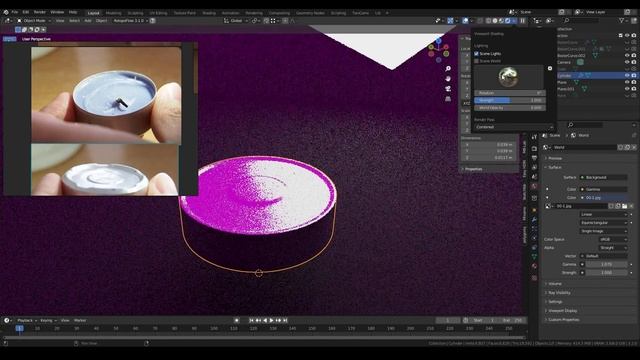Open the Render properties tab icon
This screenshot has height=360, width=640.
[534, 149]
